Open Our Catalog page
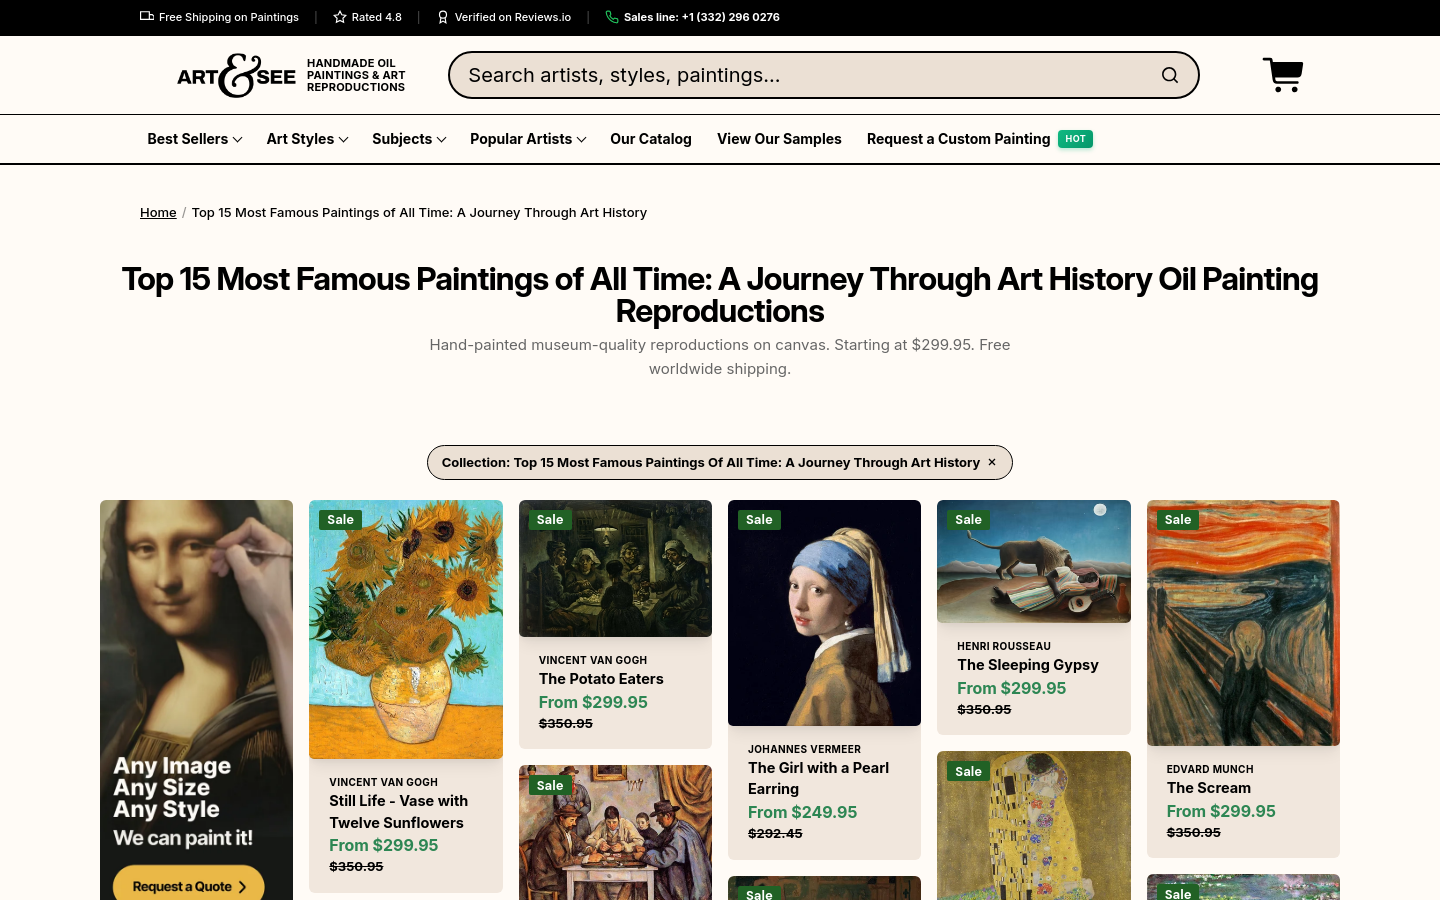This screenshot has width=1440, height=900. coord(651,139)
